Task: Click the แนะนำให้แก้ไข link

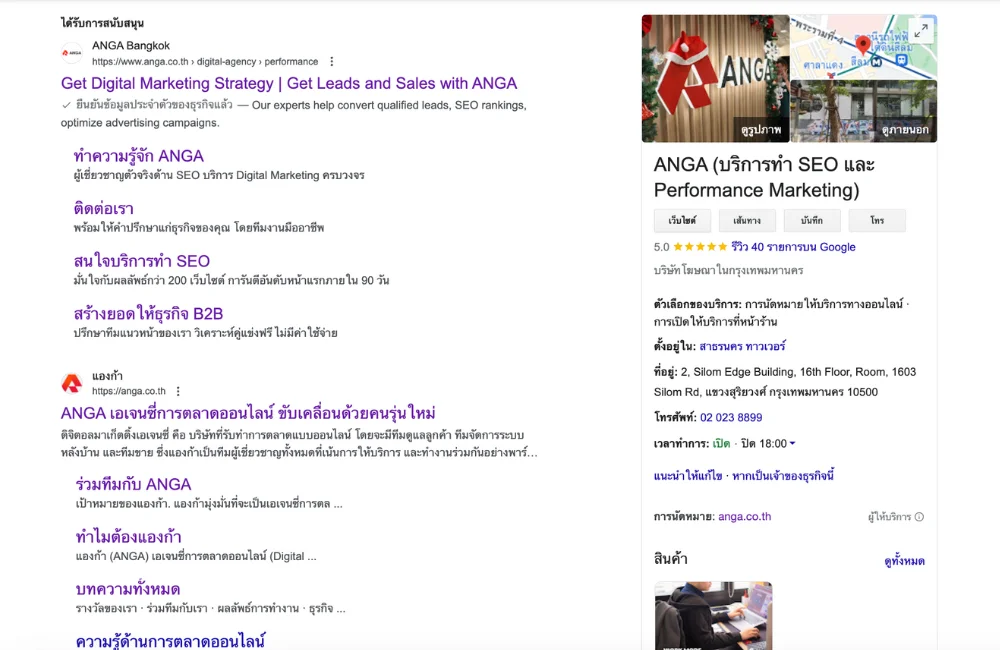Action: click(688, 476)
